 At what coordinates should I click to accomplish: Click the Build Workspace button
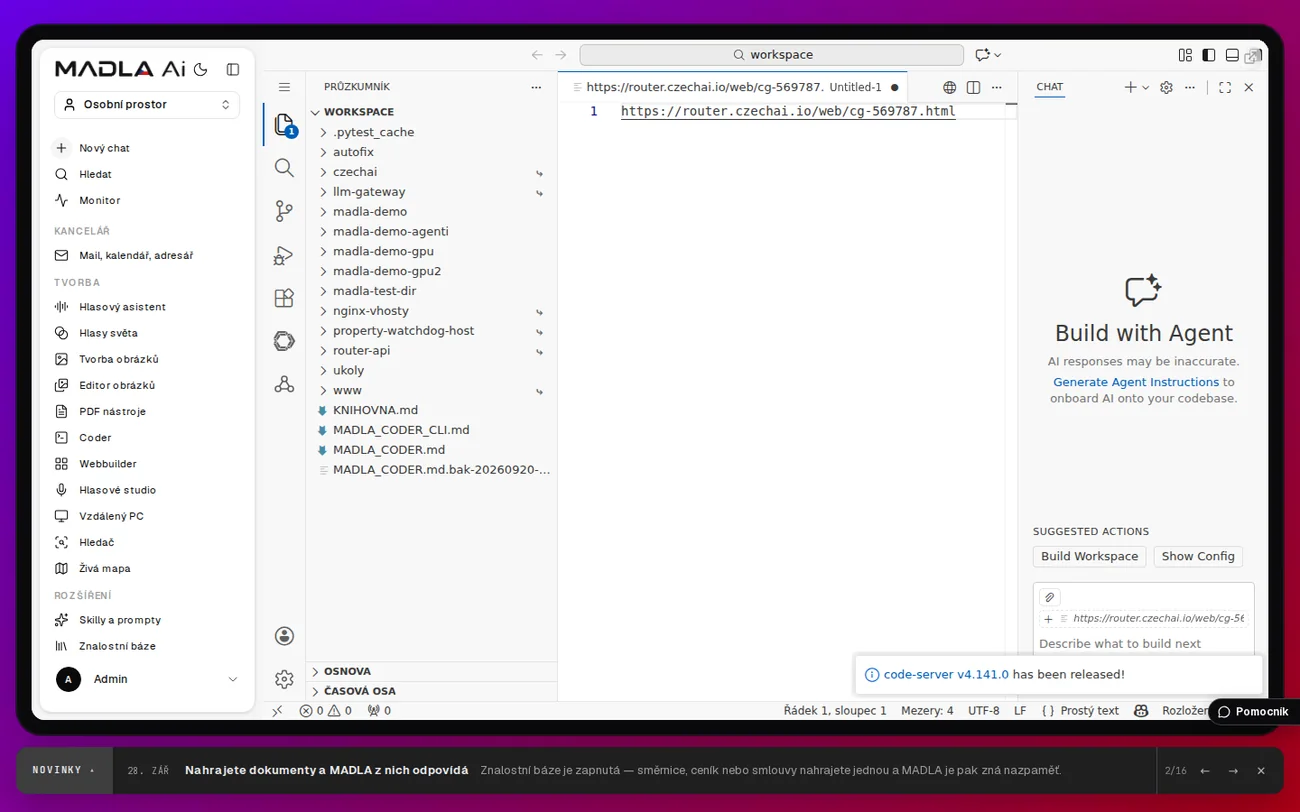click(x=1089, y=556)
